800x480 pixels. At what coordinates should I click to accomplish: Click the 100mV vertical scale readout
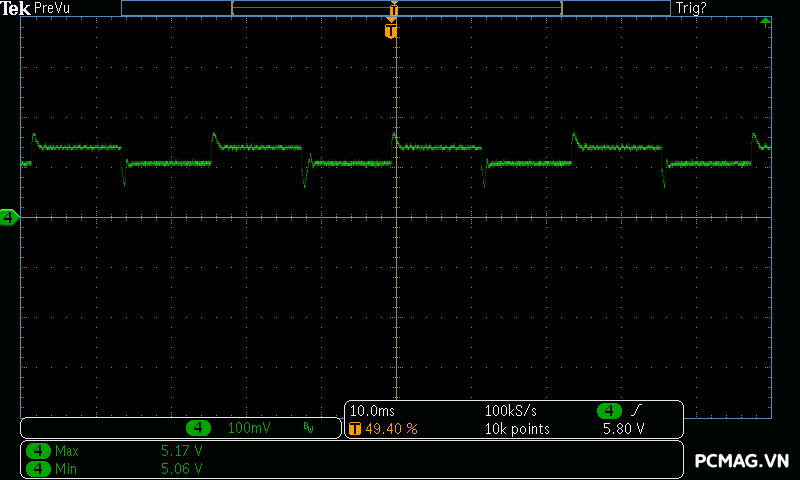(x=248, y=428)
